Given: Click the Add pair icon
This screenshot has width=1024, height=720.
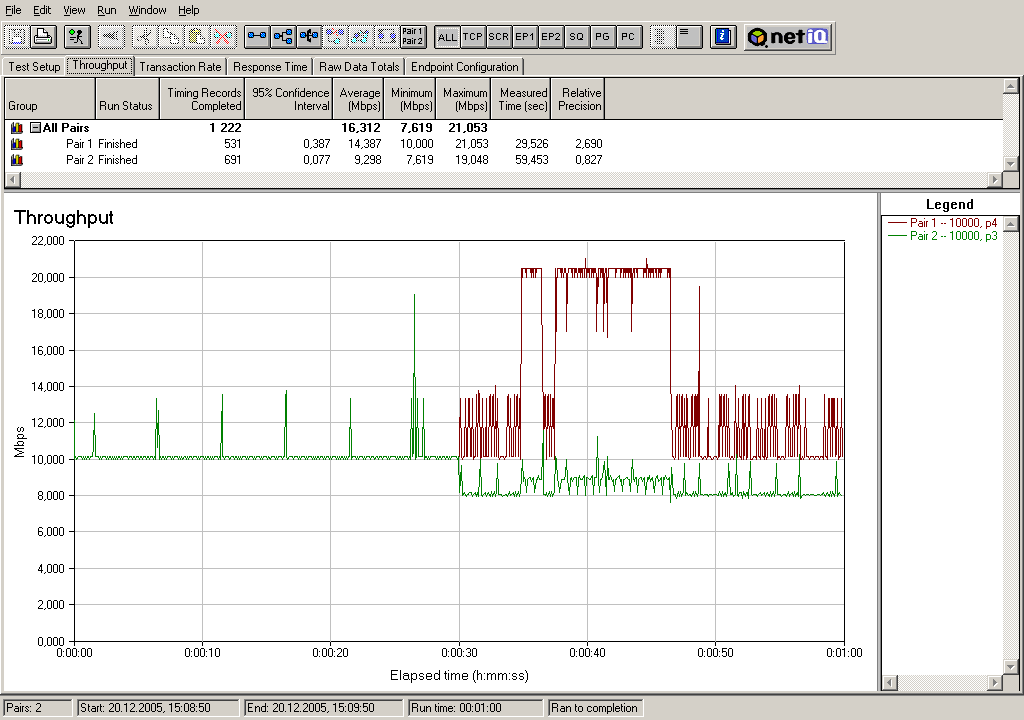Looking at the screenshot, I should click(x=257, y=37).
